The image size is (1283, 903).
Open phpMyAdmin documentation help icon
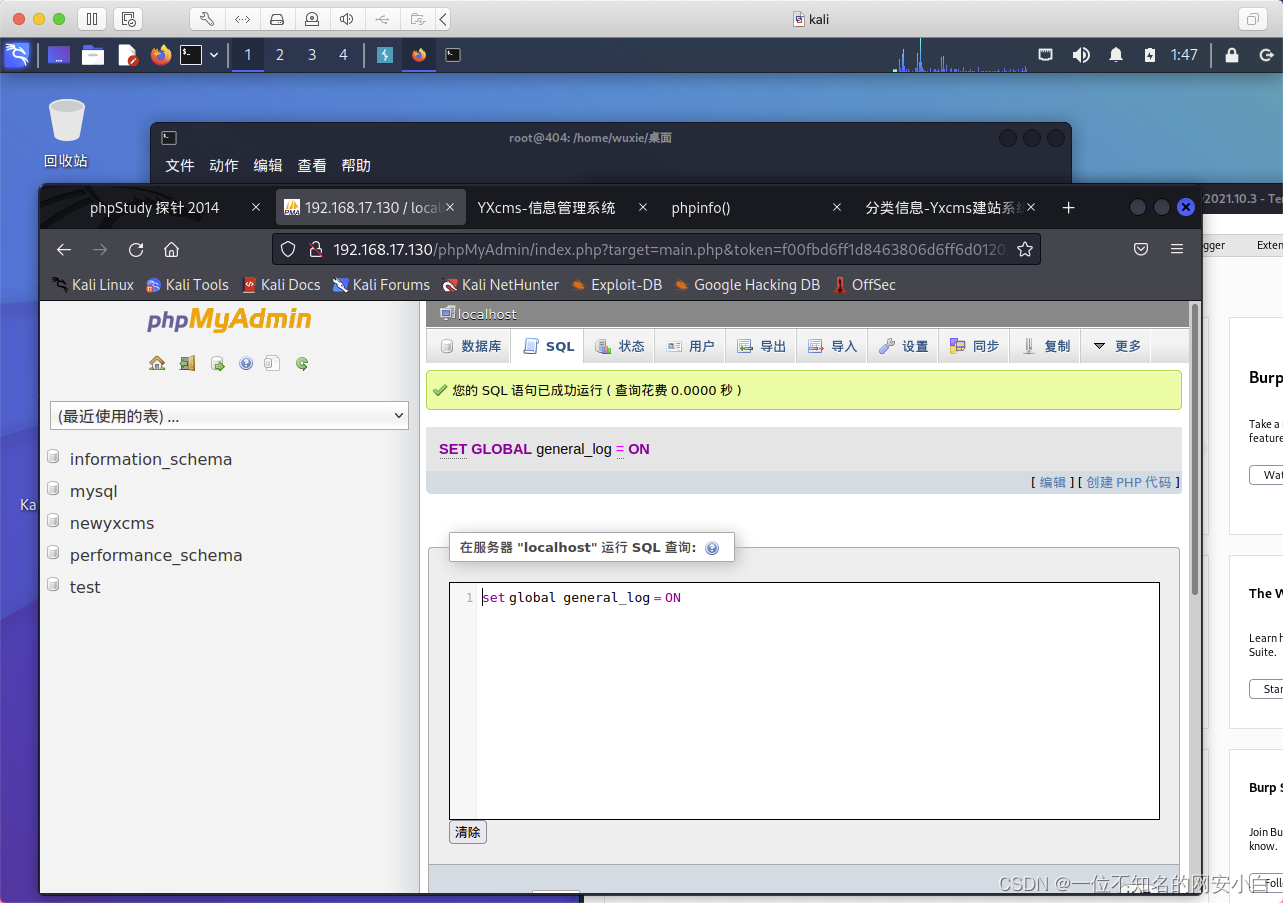246,364
